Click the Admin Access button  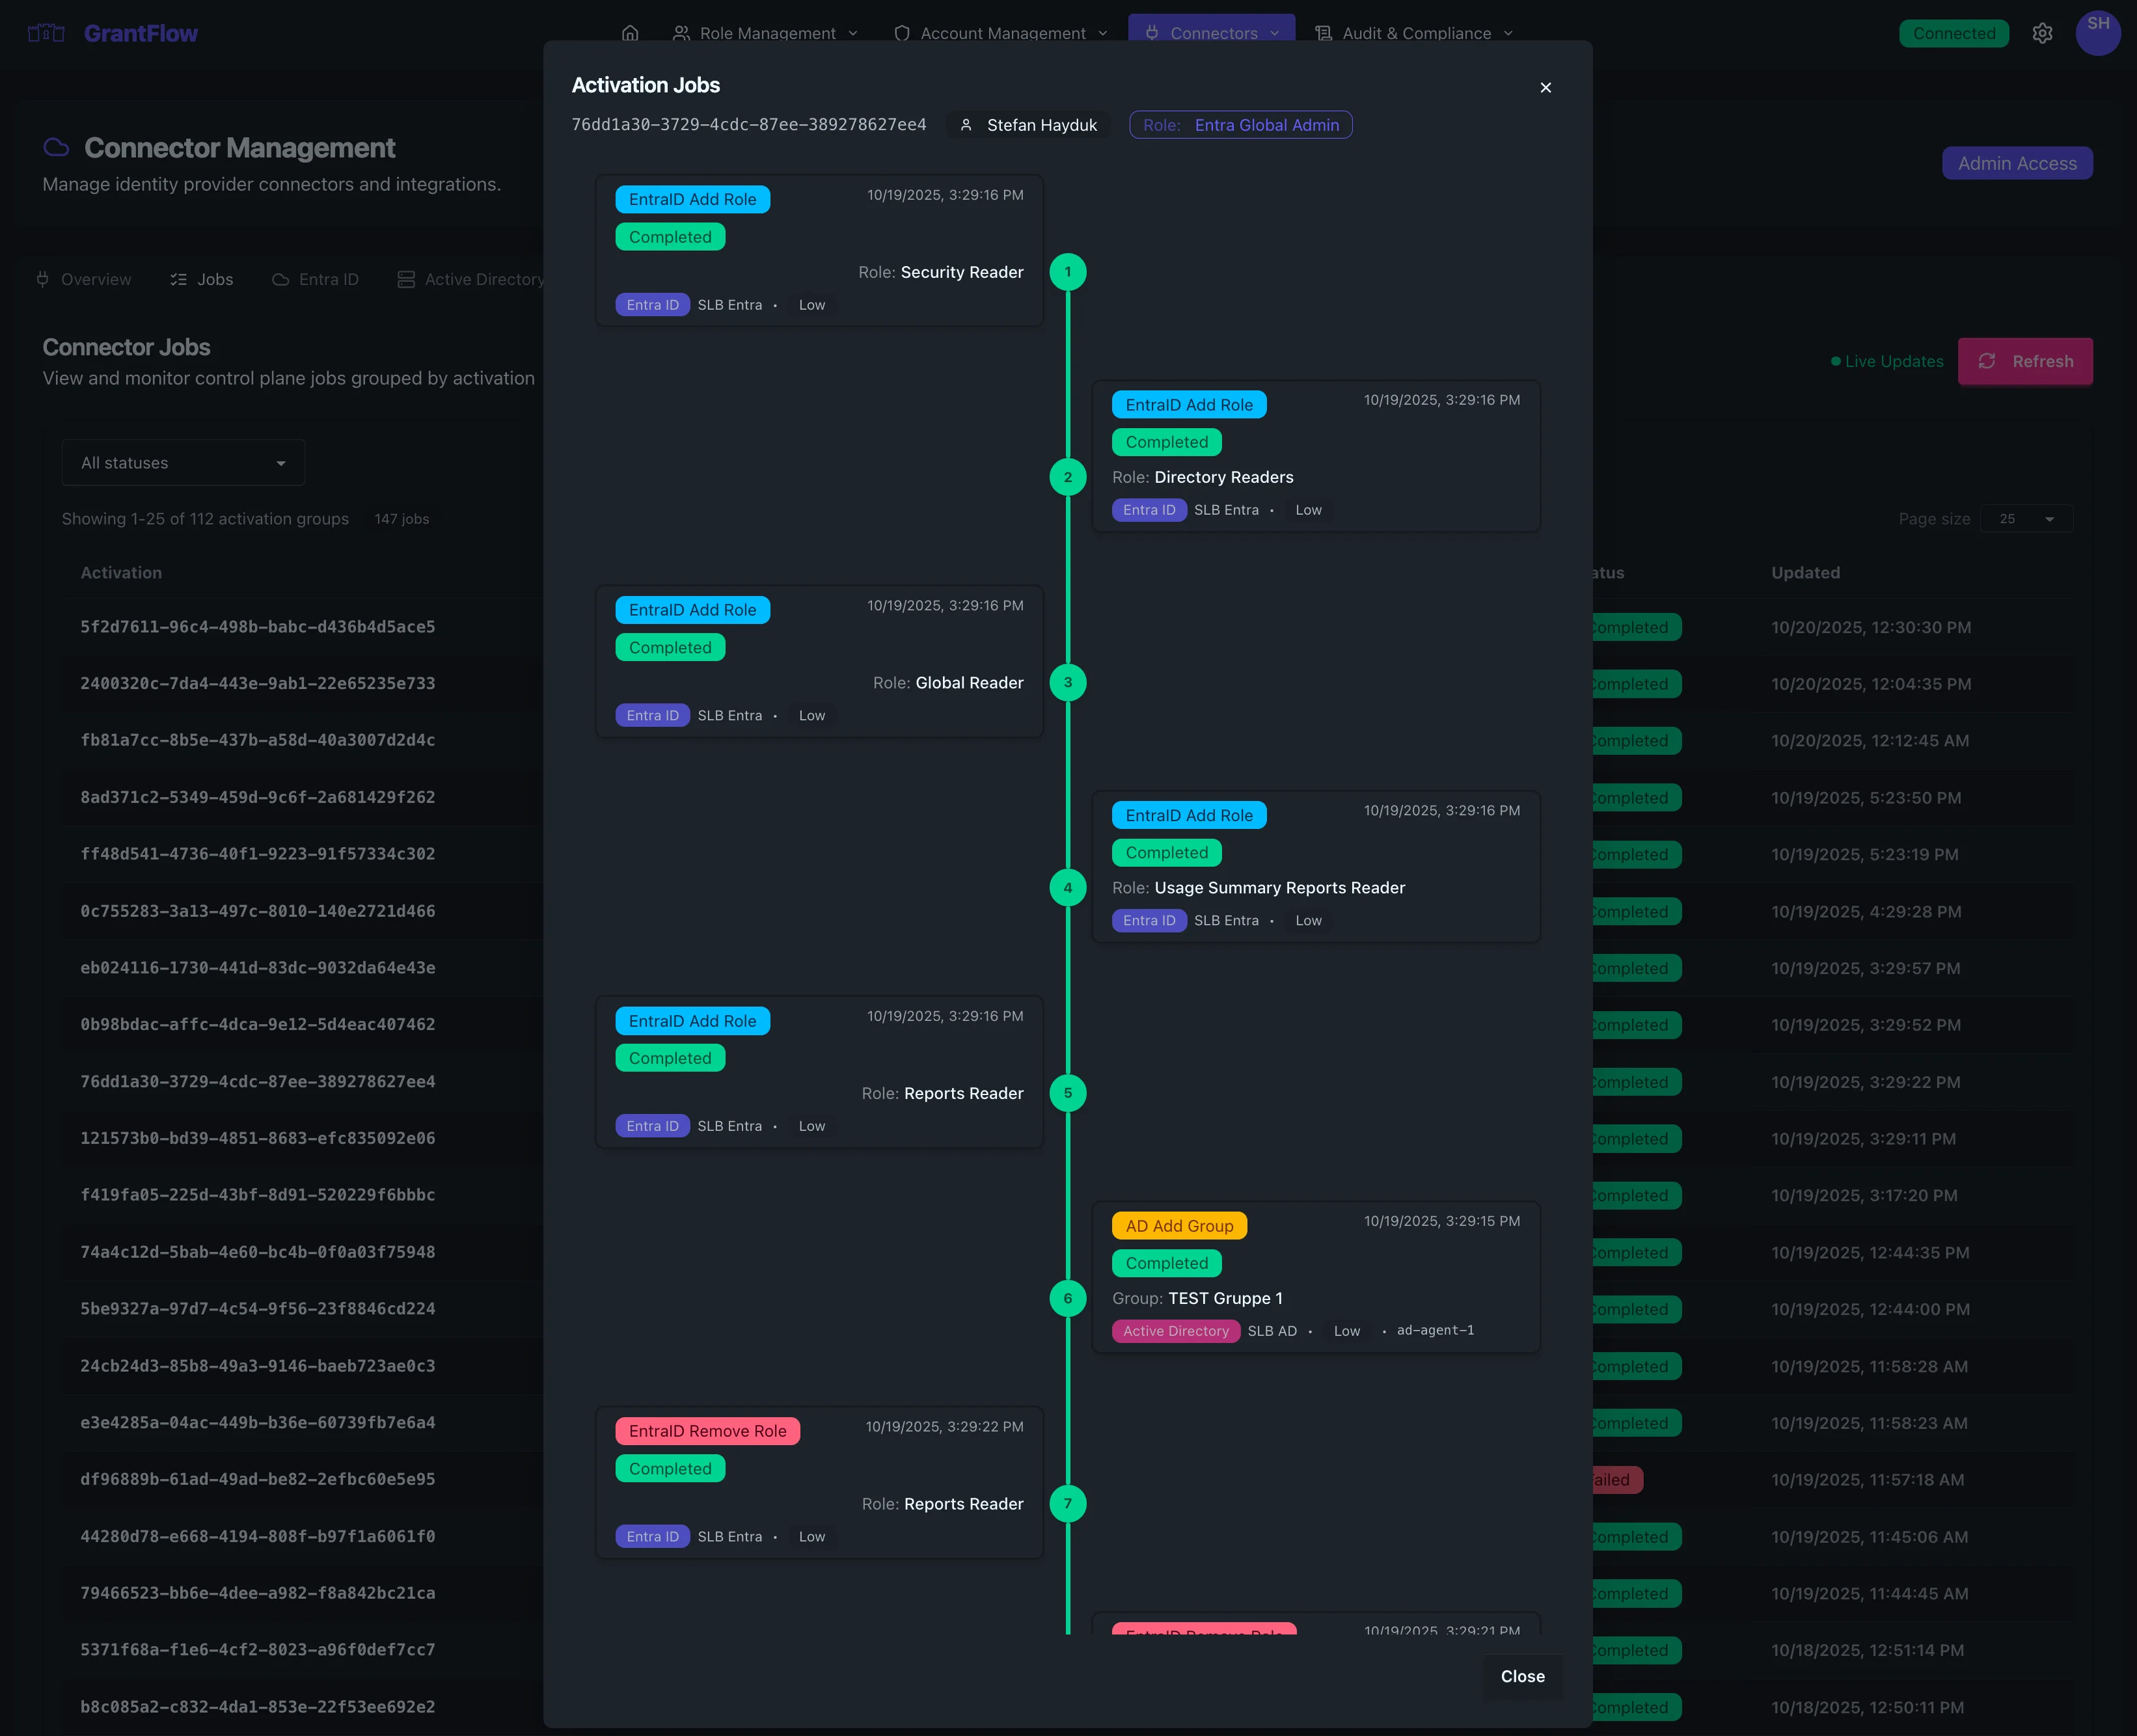pos(2017,163)
